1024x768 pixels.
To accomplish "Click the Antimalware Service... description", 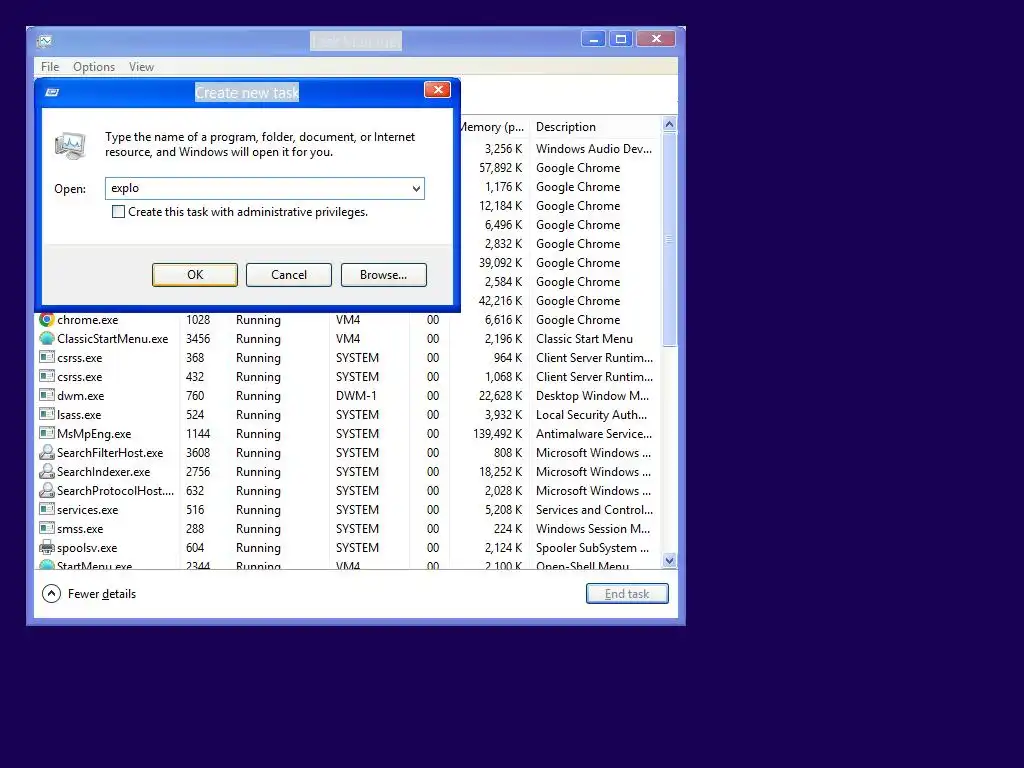I will 594,434.
